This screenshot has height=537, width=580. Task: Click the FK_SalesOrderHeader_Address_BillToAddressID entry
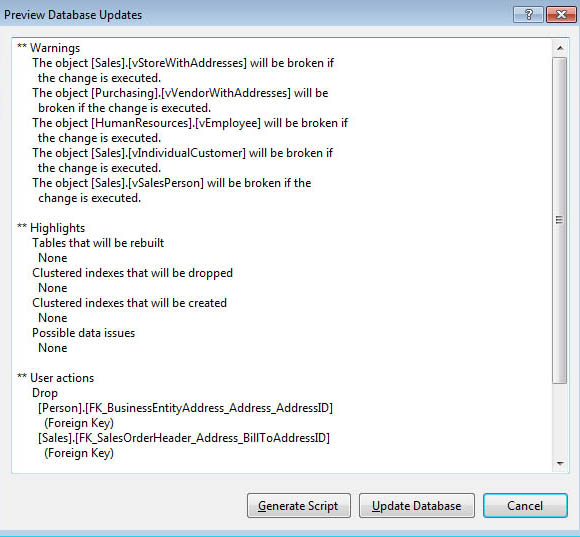pyautogui.click(x=184, y=445)
